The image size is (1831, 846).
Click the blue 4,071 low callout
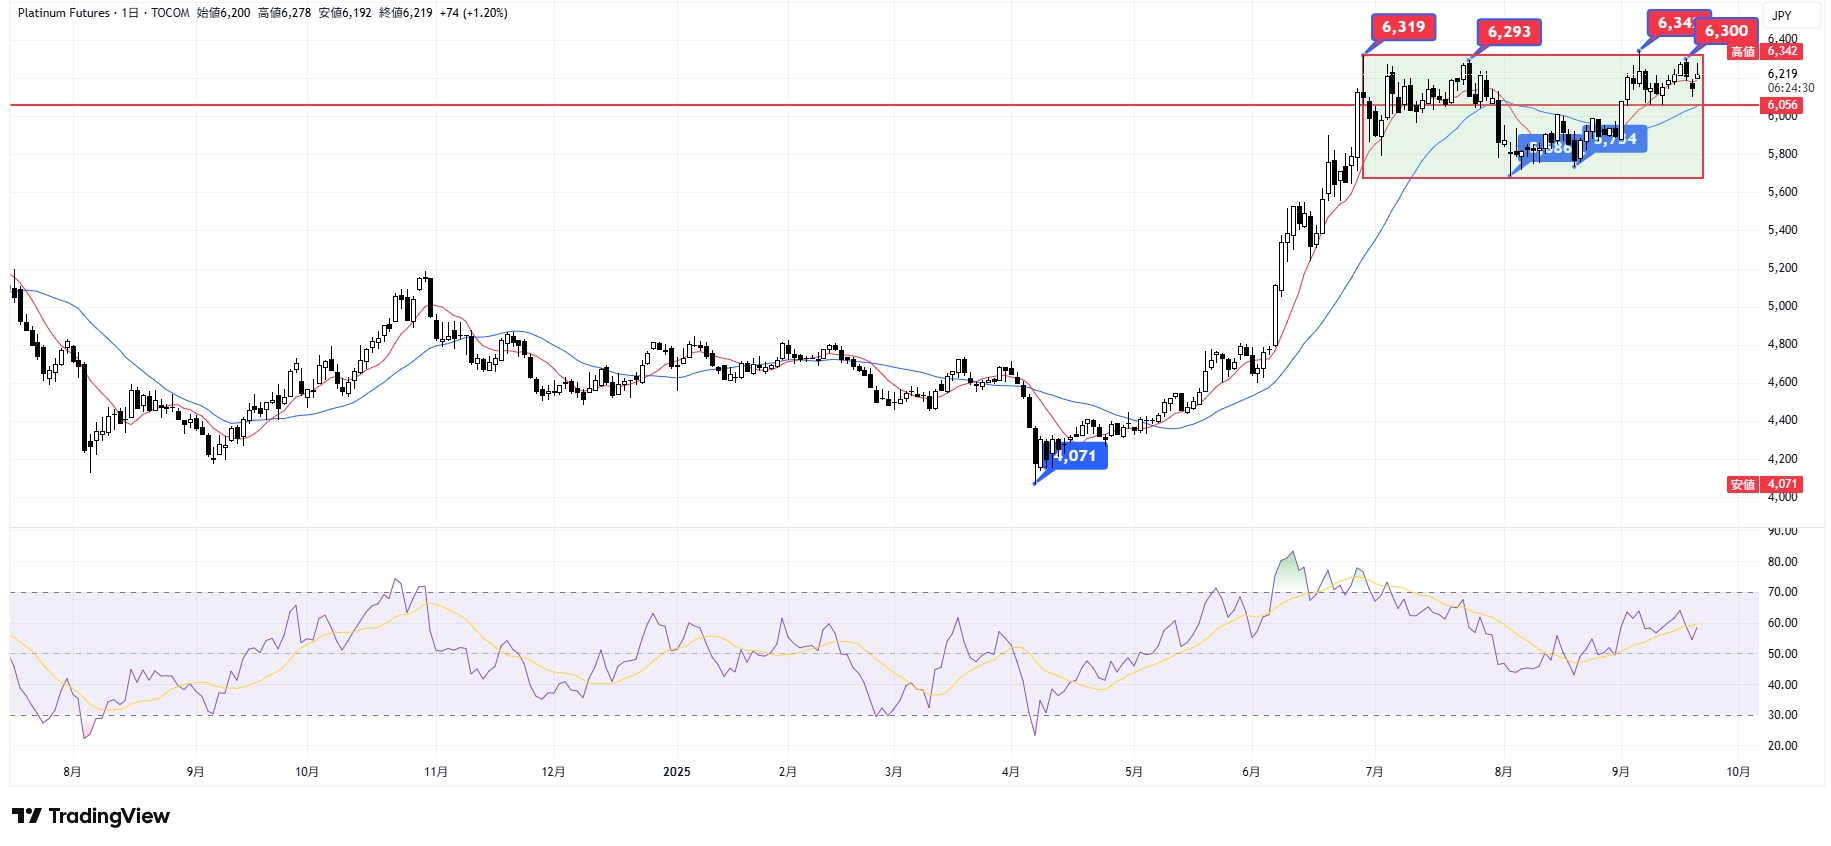1077,456
